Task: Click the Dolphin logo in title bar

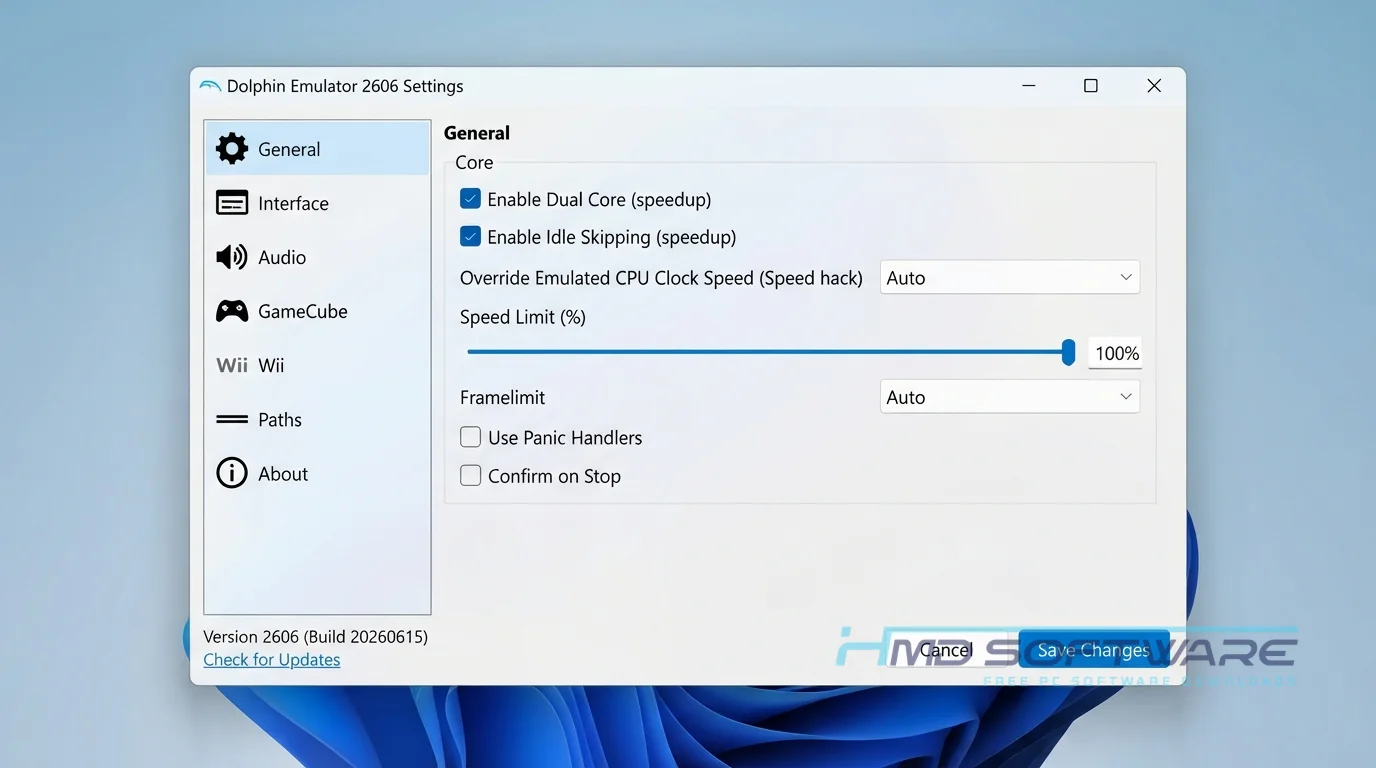Action: (x=210, y=86)
